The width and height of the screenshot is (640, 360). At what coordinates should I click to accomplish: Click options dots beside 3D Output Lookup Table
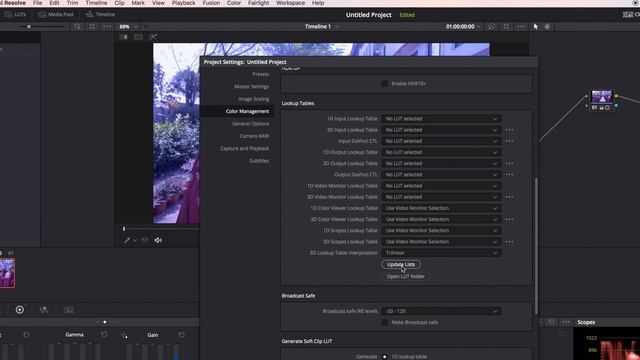coord(509,163)
